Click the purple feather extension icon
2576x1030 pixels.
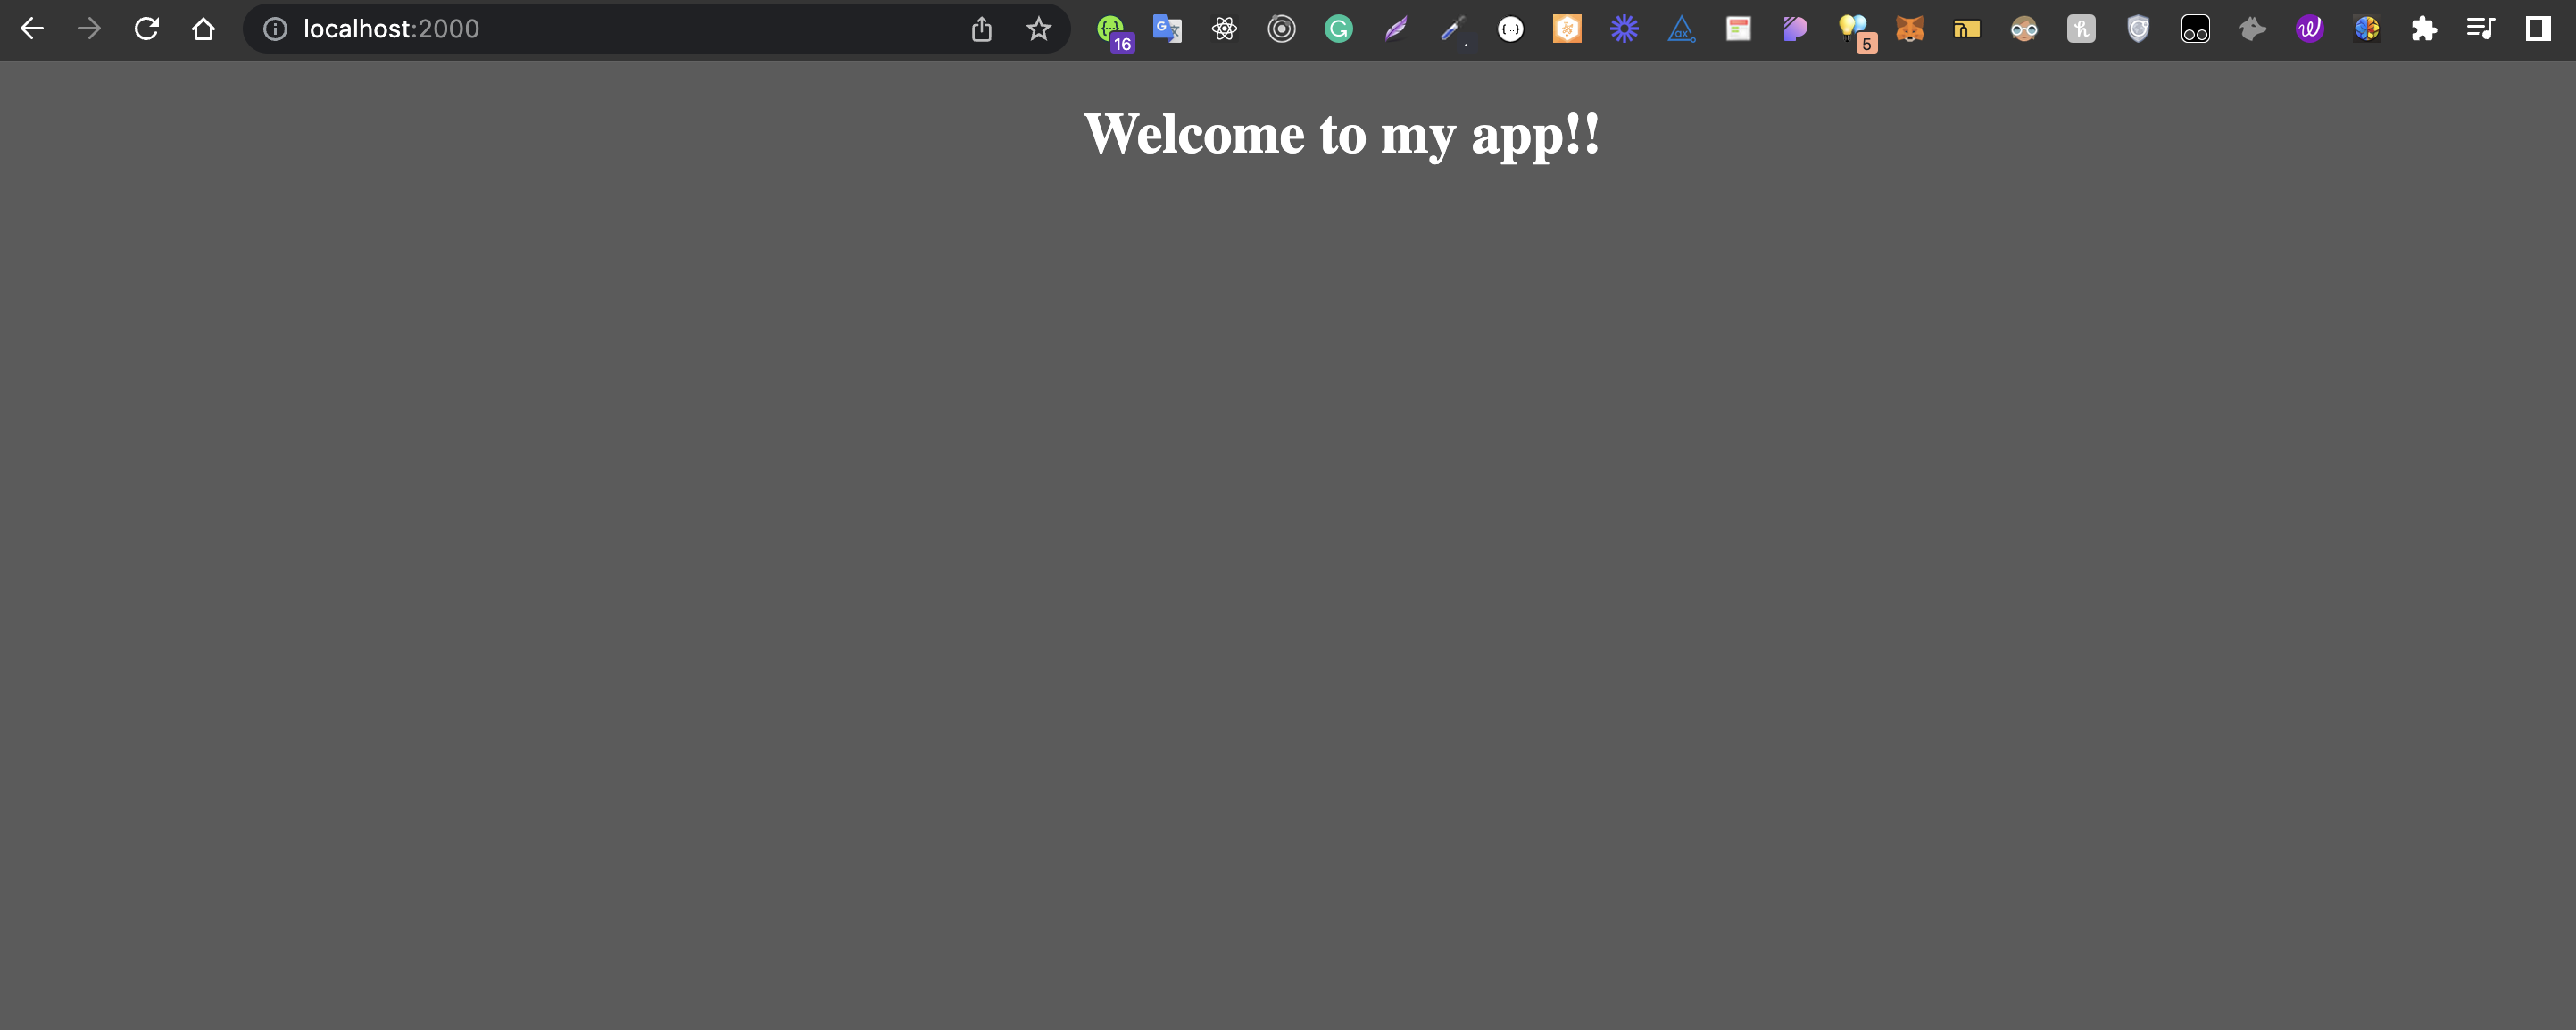tap(1396, 29)
